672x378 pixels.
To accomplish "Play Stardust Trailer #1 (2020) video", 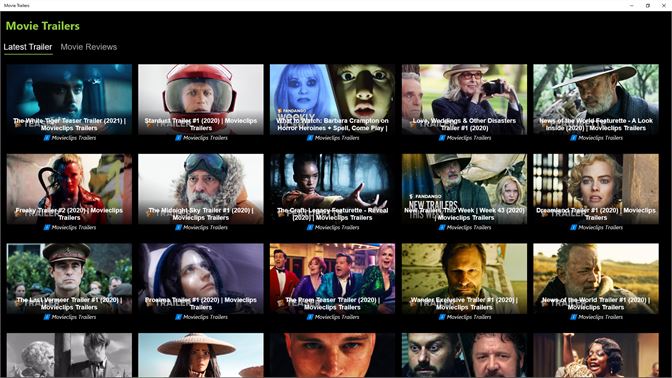I will pyautogui.click(x=201, y=99).
